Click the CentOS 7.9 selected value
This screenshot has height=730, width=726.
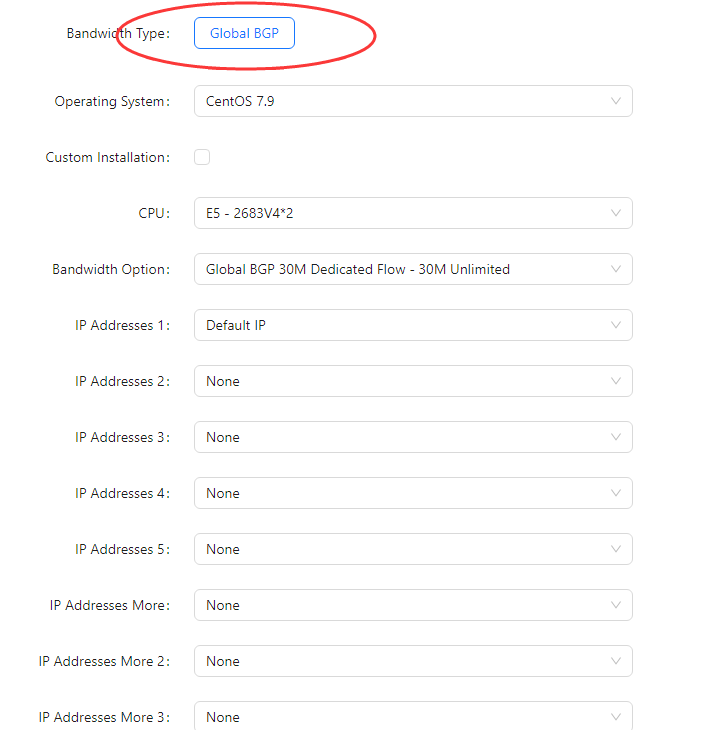240,101
